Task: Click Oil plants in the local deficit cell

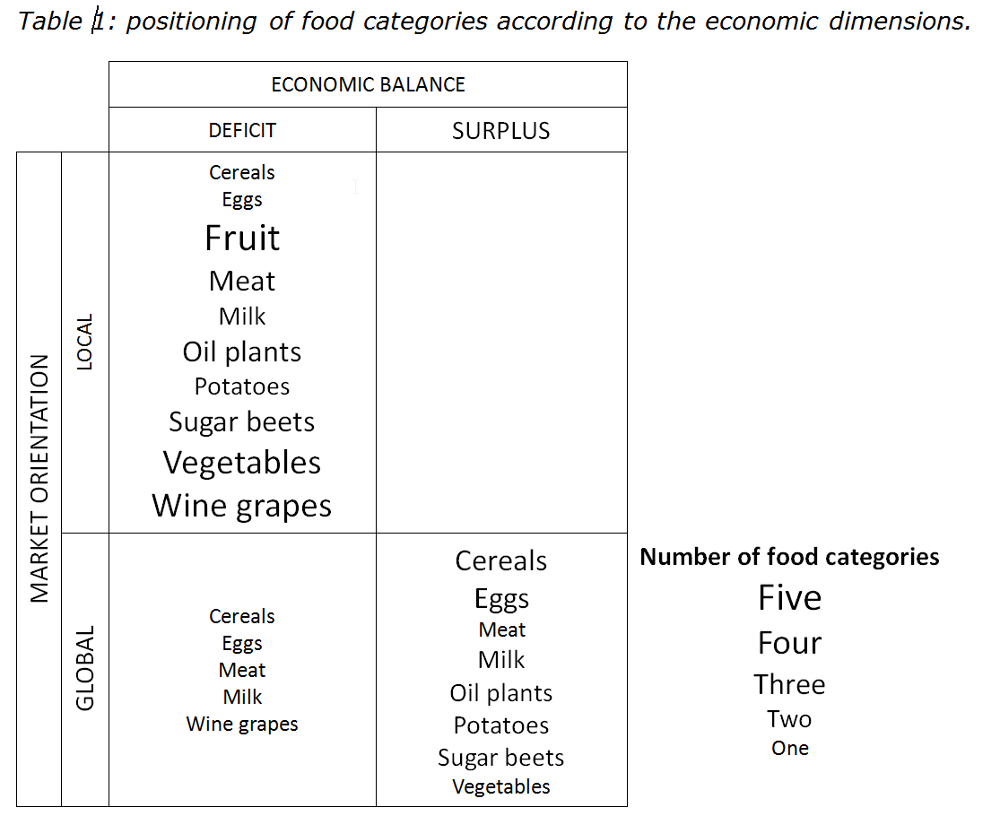Action: 242,352
